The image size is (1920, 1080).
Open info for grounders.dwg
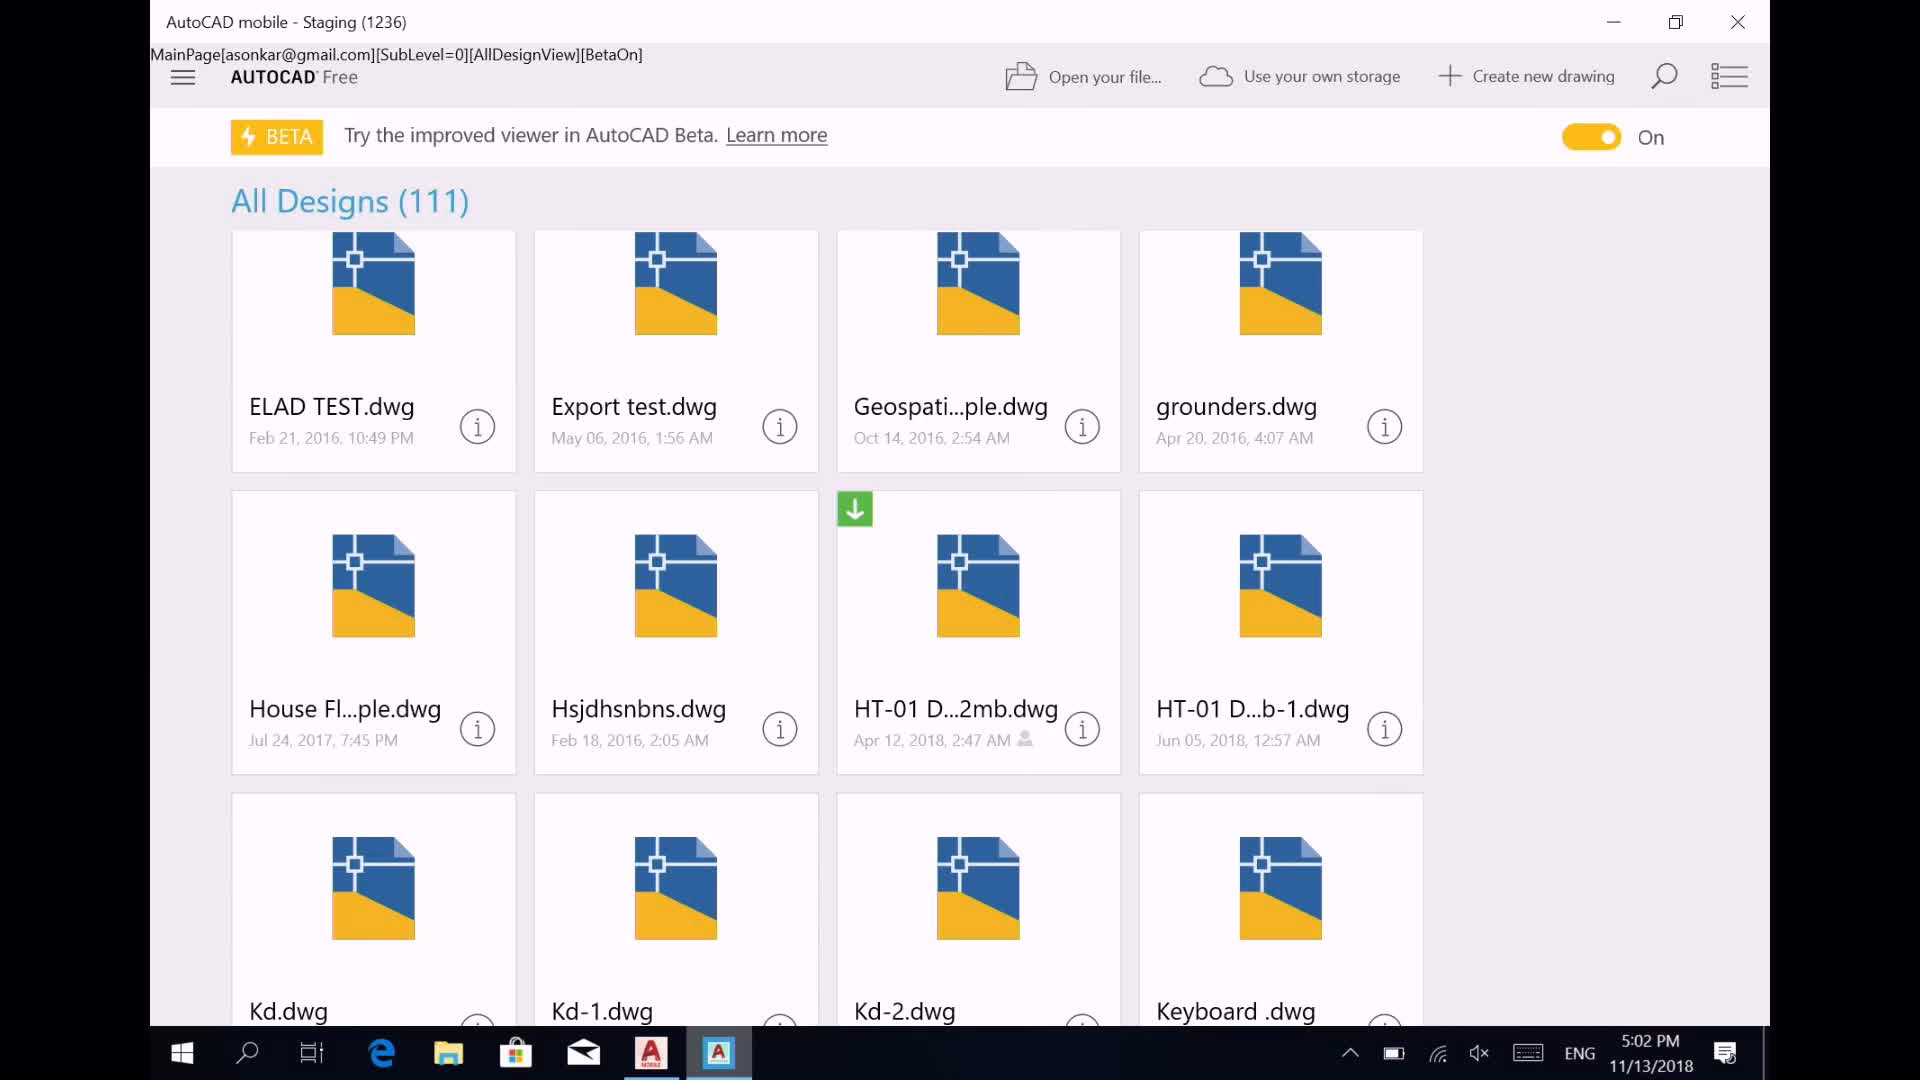coord(1384,427)
